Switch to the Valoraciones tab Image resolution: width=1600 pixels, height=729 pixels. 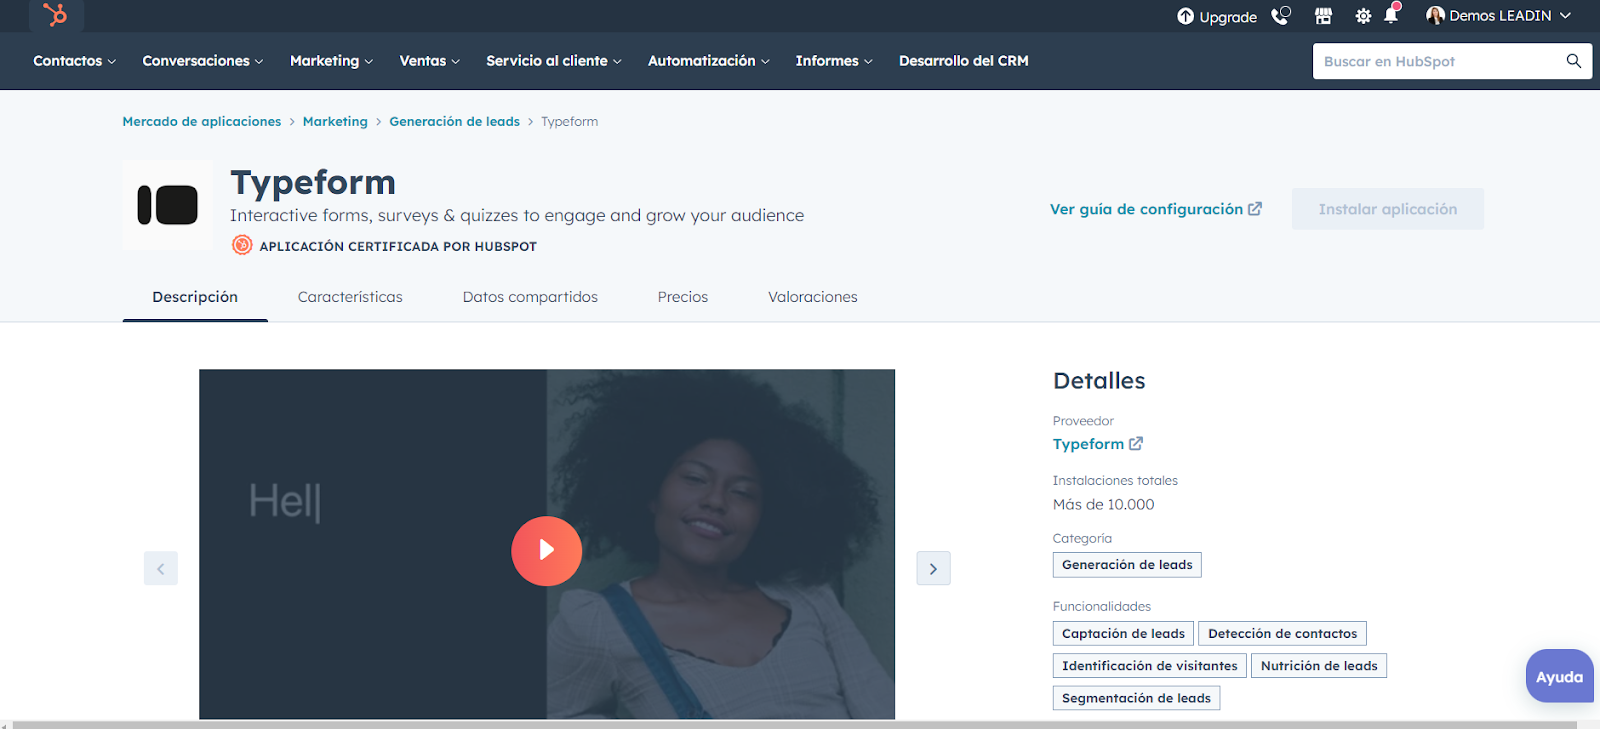pos(813,297)
